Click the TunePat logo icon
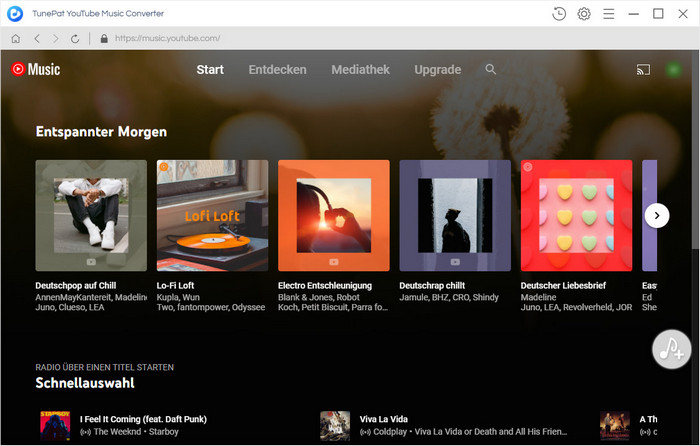 point(15,14)
